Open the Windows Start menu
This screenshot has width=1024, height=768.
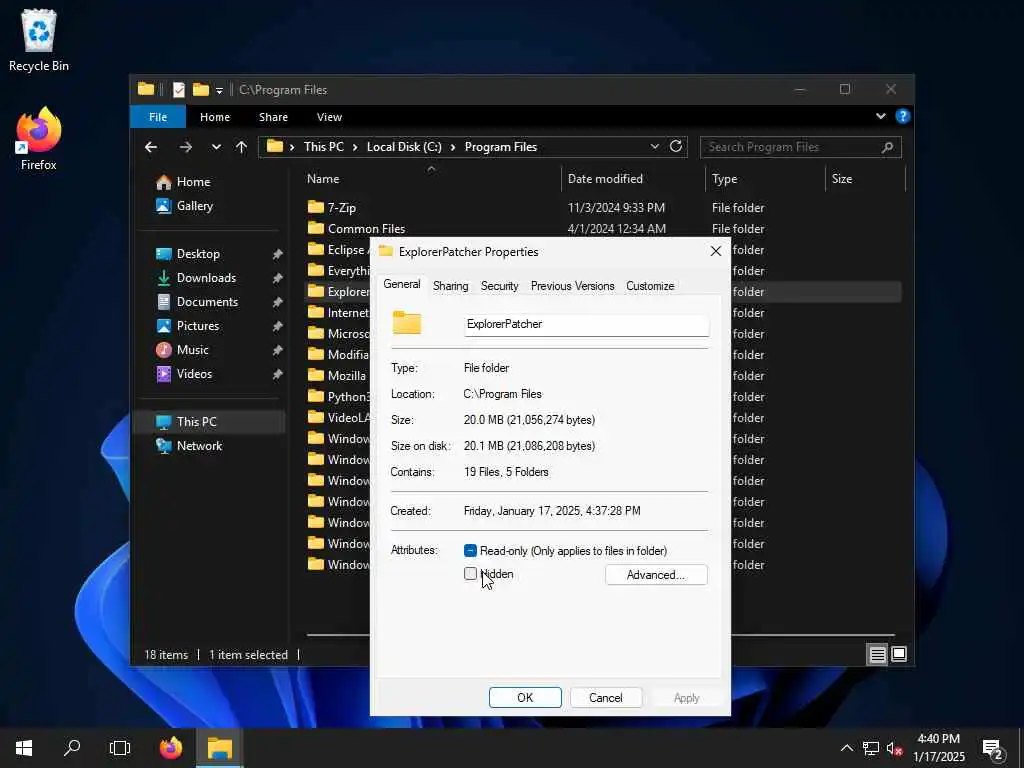tap(24, 748)
